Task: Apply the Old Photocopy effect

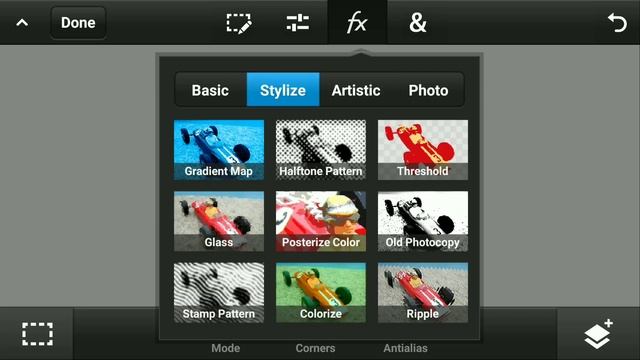Action: click(423, 221)
